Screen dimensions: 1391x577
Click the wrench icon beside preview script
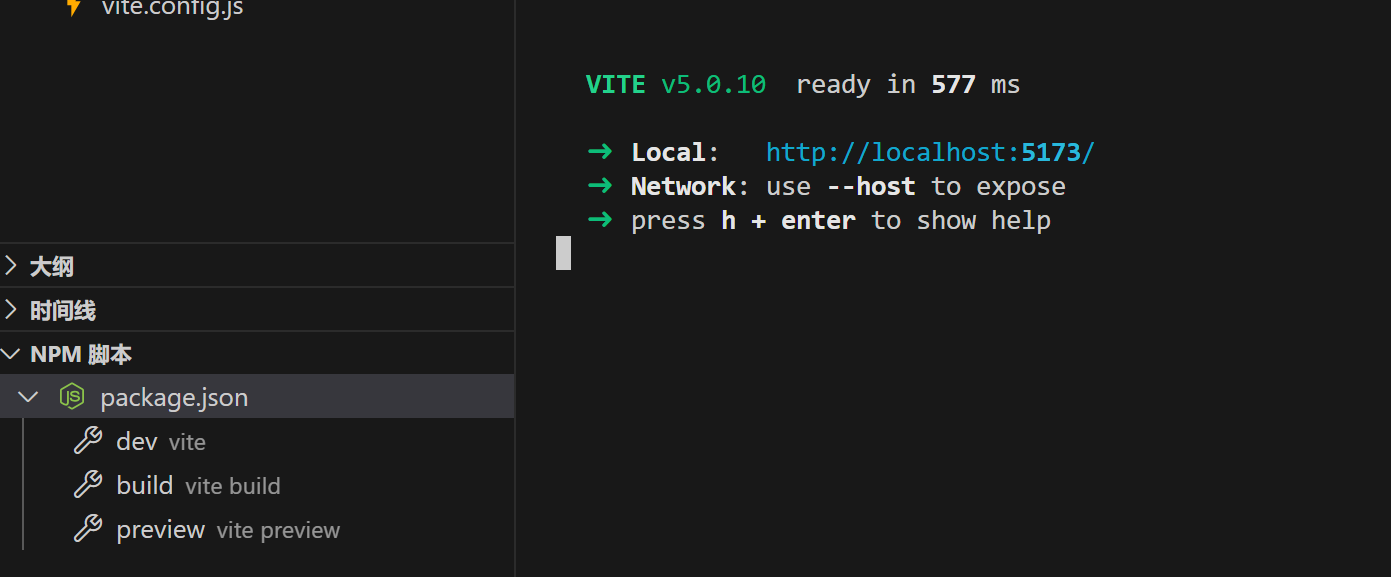tap(88, 529)
